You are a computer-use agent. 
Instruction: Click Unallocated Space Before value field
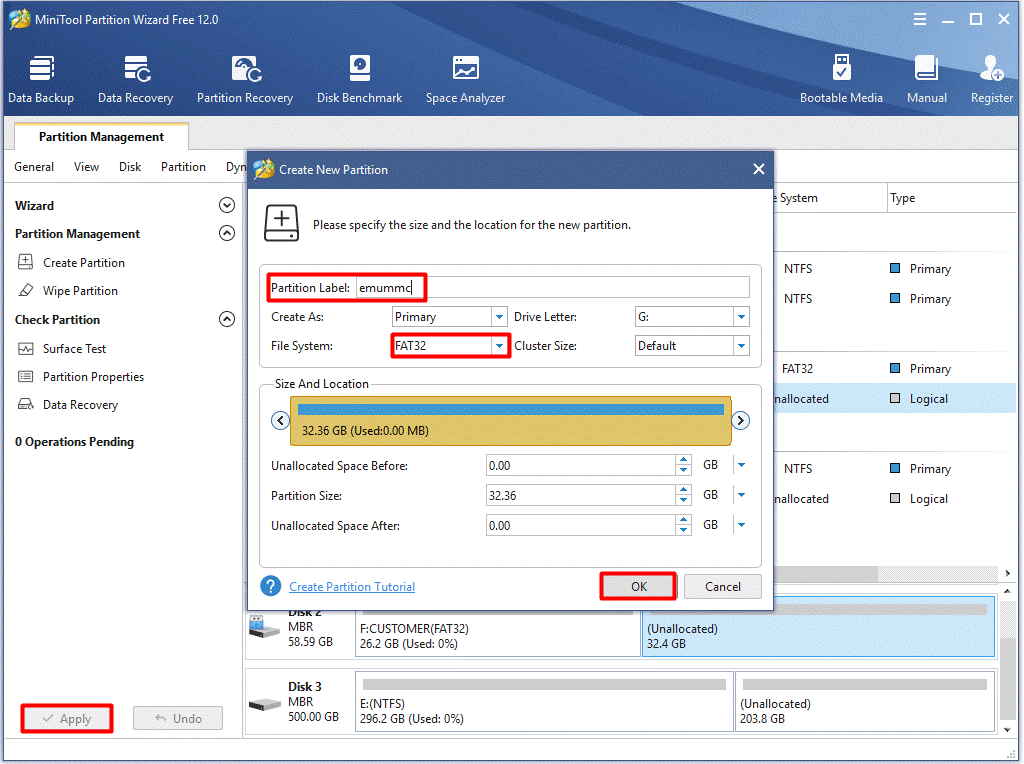coord(581,466)
